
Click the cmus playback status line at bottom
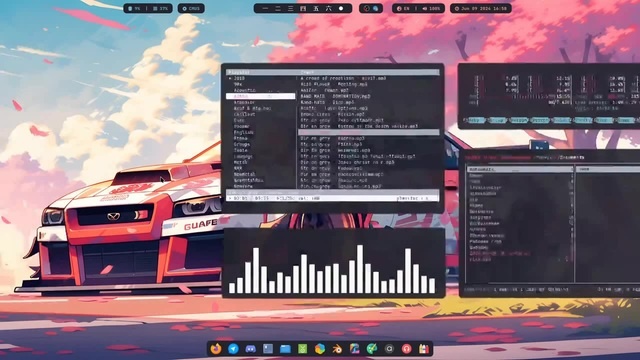[x=333, y=198]
